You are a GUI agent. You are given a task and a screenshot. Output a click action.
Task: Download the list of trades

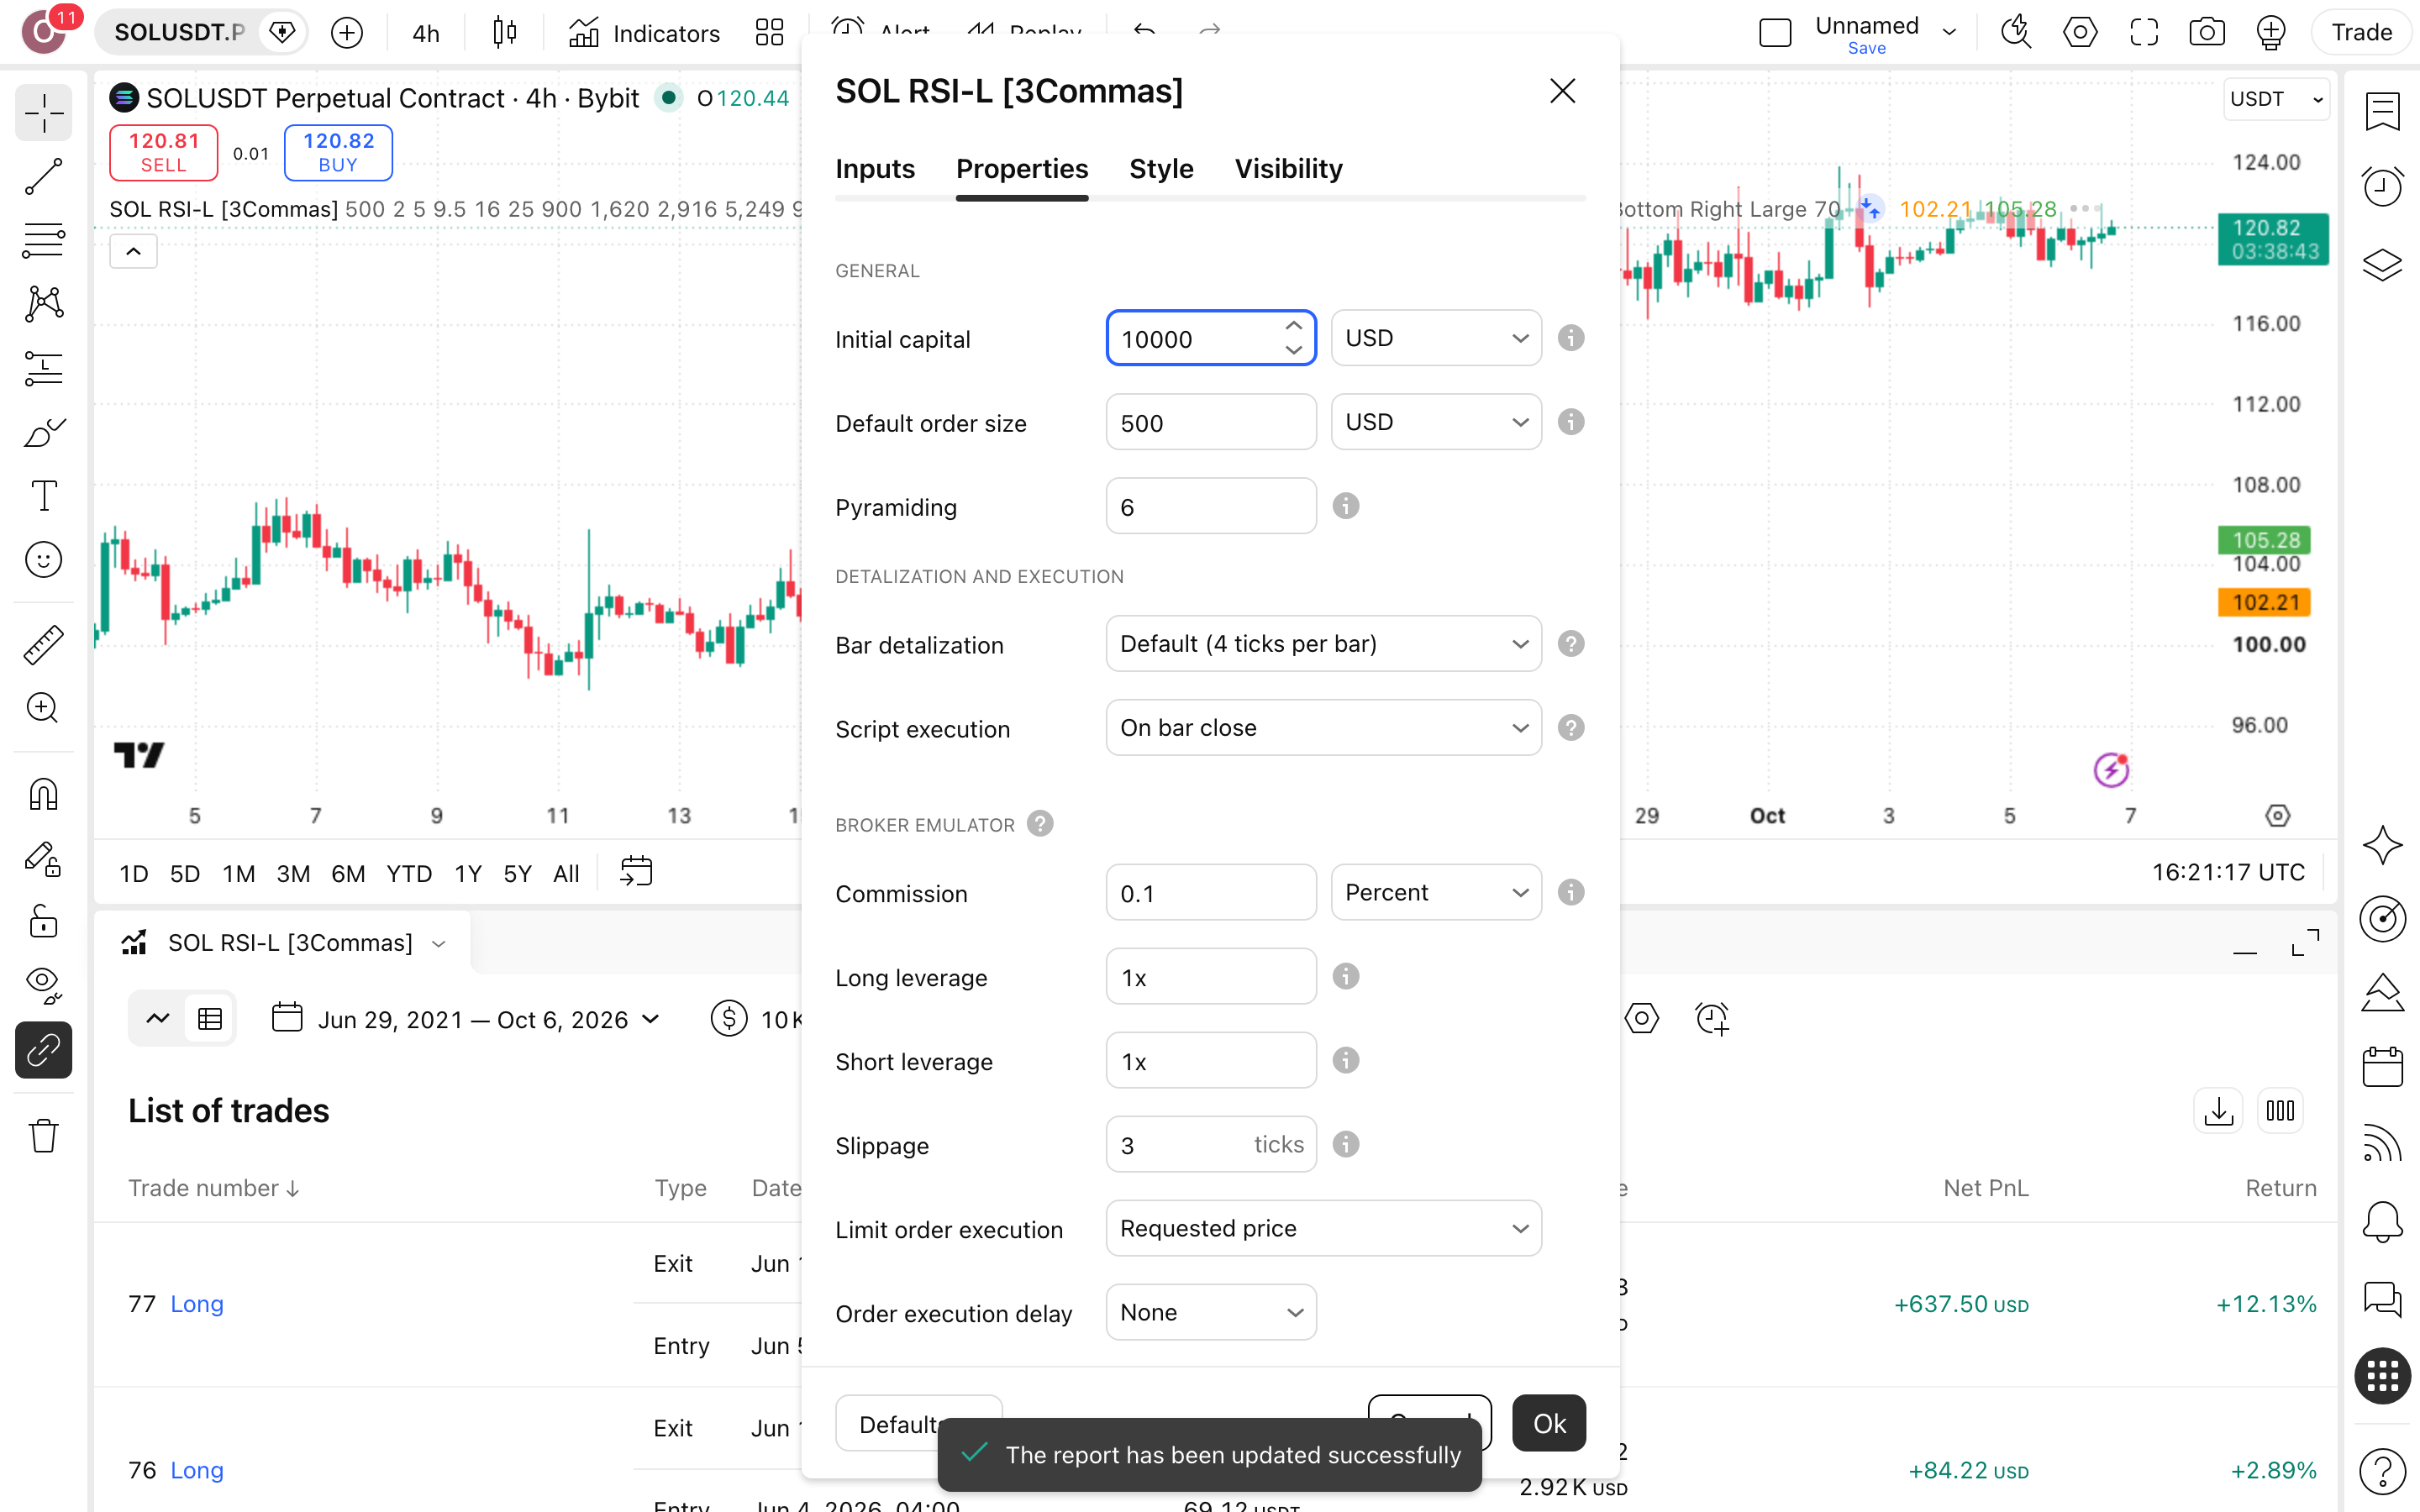point(2218,1111)
